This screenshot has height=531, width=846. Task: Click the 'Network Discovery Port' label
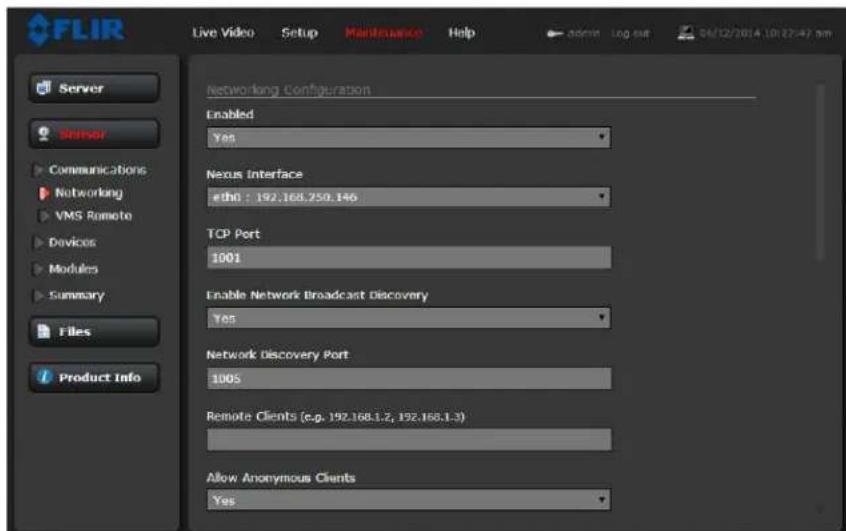coord(277,355)
